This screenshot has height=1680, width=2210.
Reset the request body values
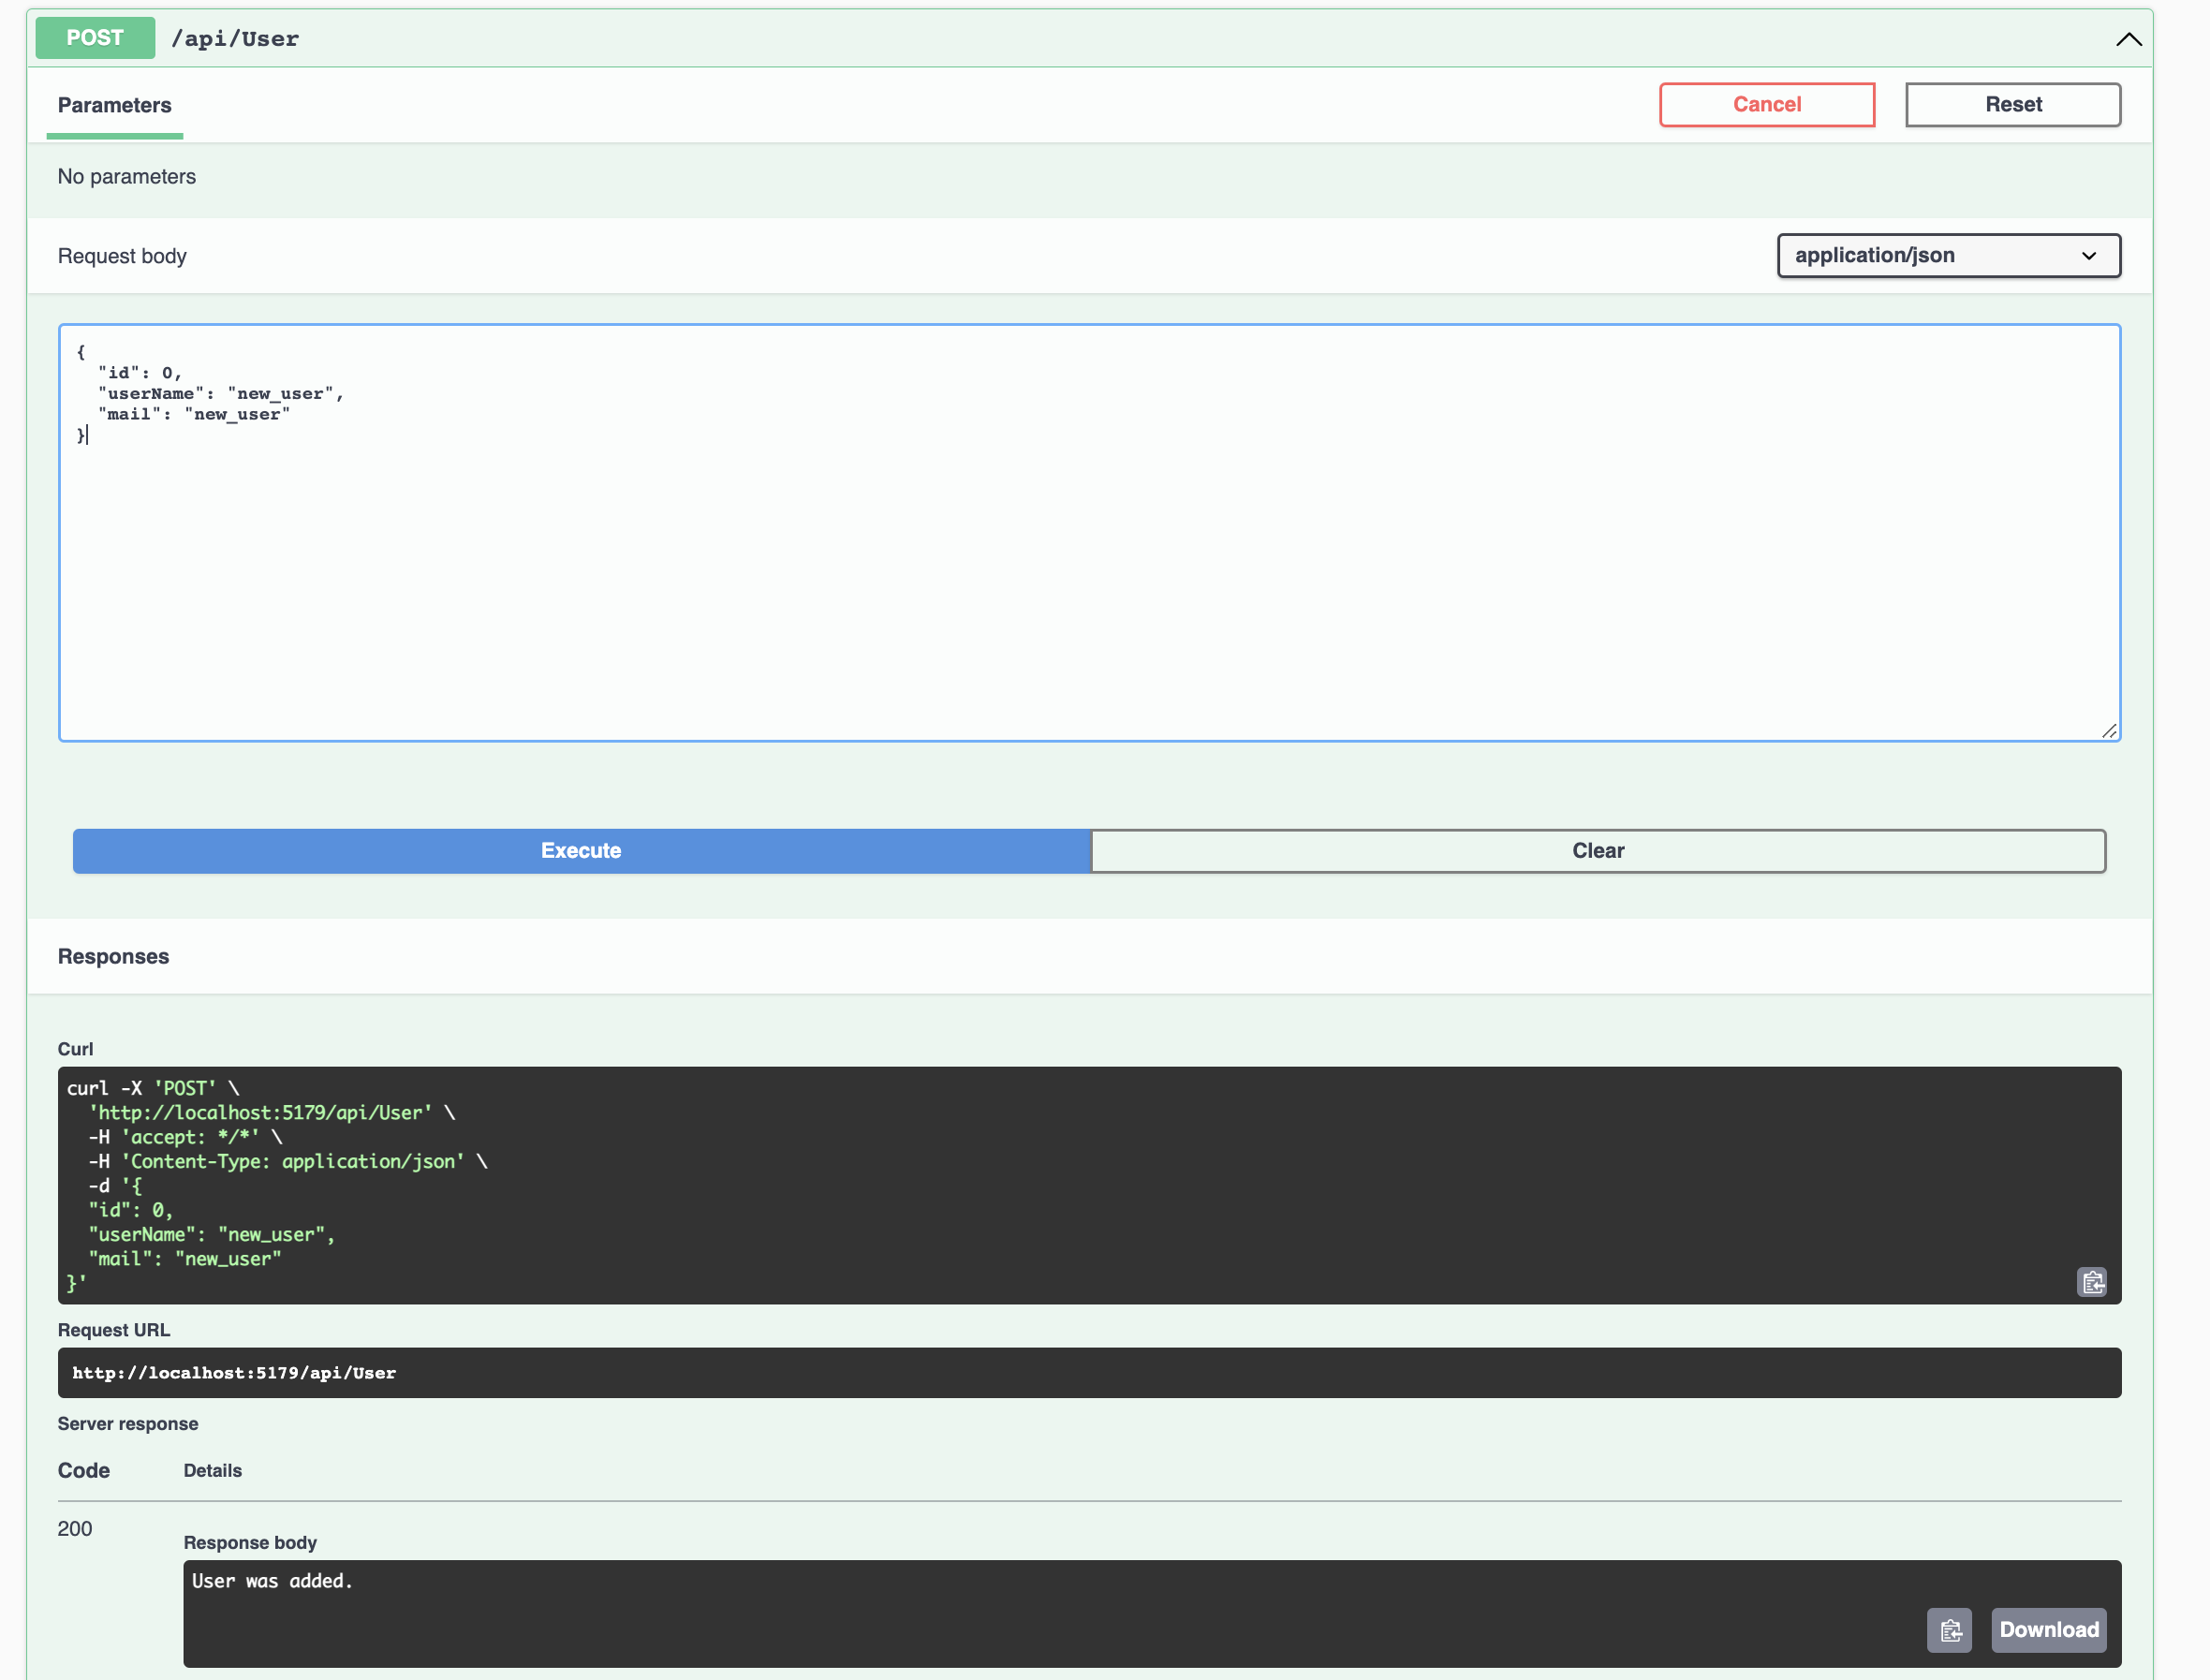(2012, 105)
